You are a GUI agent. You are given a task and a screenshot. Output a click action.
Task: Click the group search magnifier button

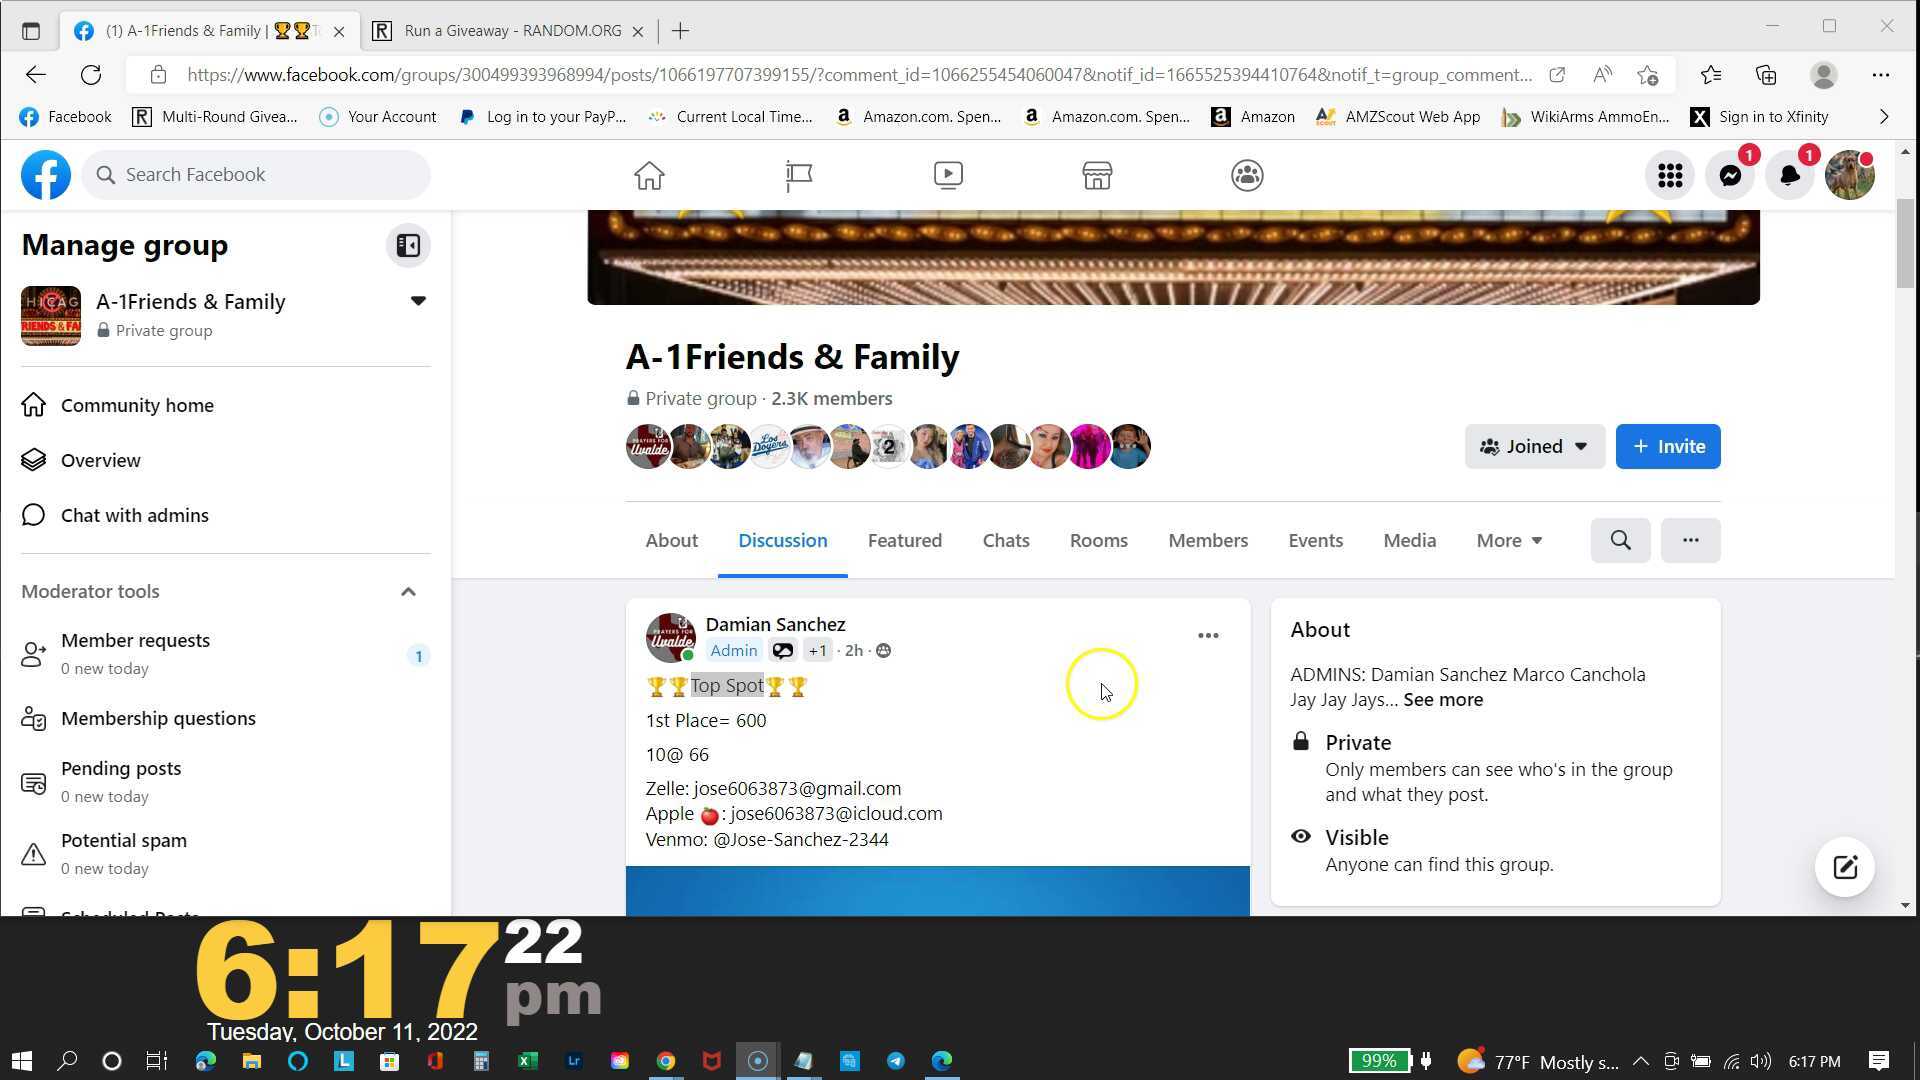tap(1620, 540)
